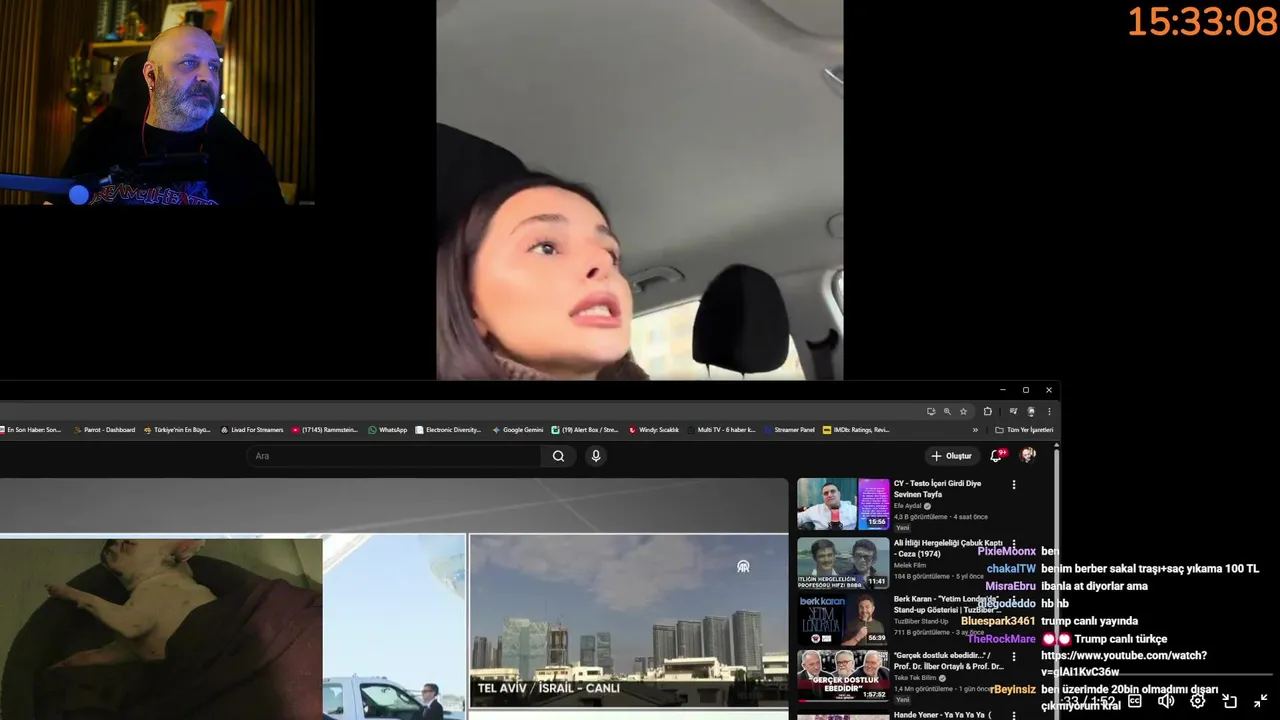Open CY - Testo İçeri Girdi video thumbnail

[843, 504]
